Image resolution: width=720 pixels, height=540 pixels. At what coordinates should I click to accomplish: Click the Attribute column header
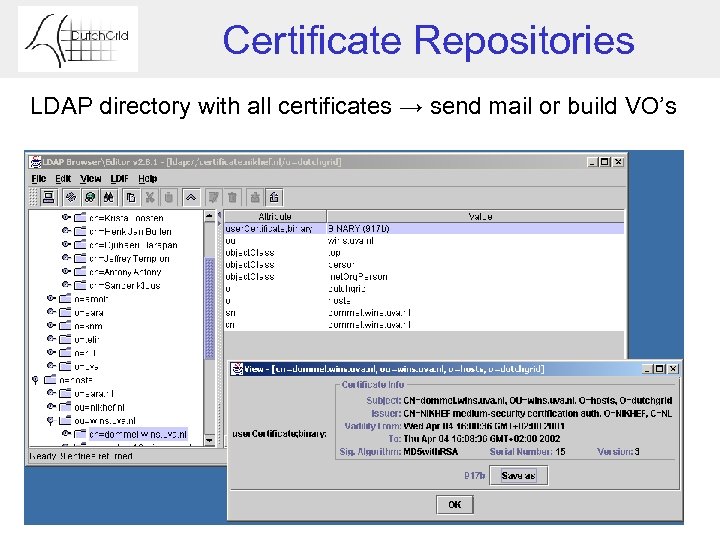(275, 216)
